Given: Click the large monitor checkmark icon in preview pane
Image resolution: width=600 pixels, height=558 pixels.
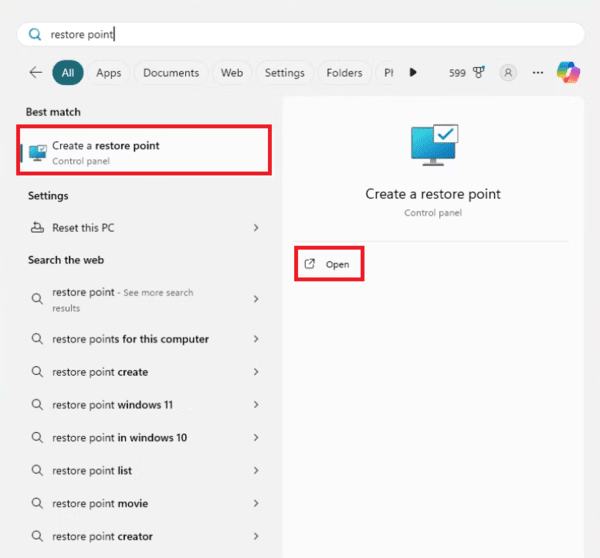Looking at the screenshot, I should (434, 145).
